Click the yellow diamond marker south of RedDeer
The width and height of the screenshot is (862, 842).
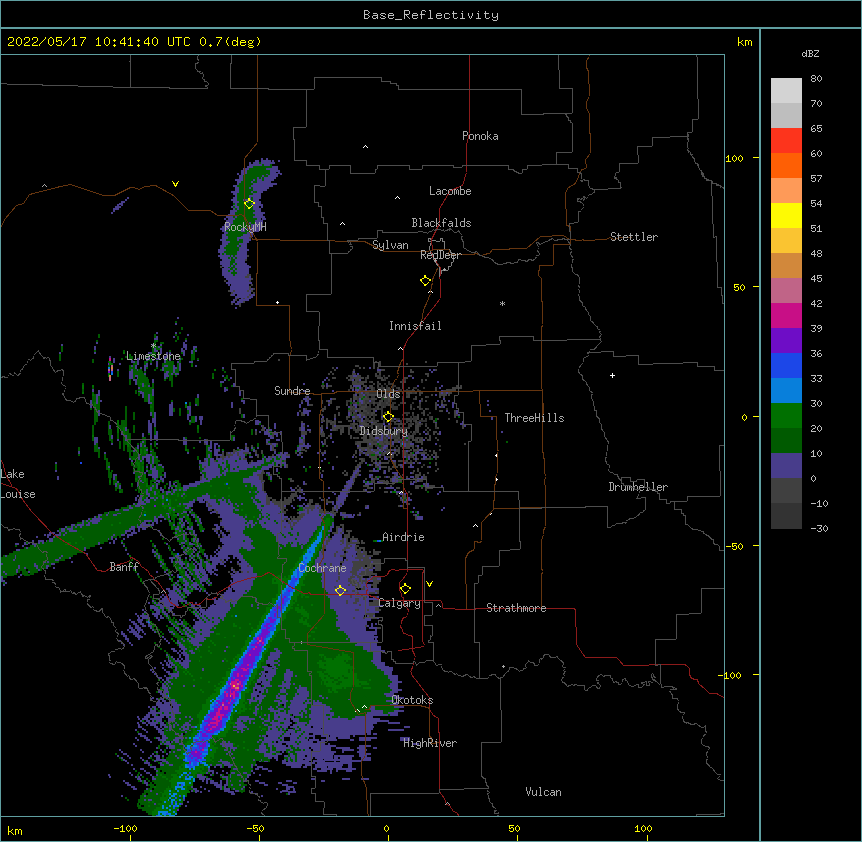coord(426,281)
